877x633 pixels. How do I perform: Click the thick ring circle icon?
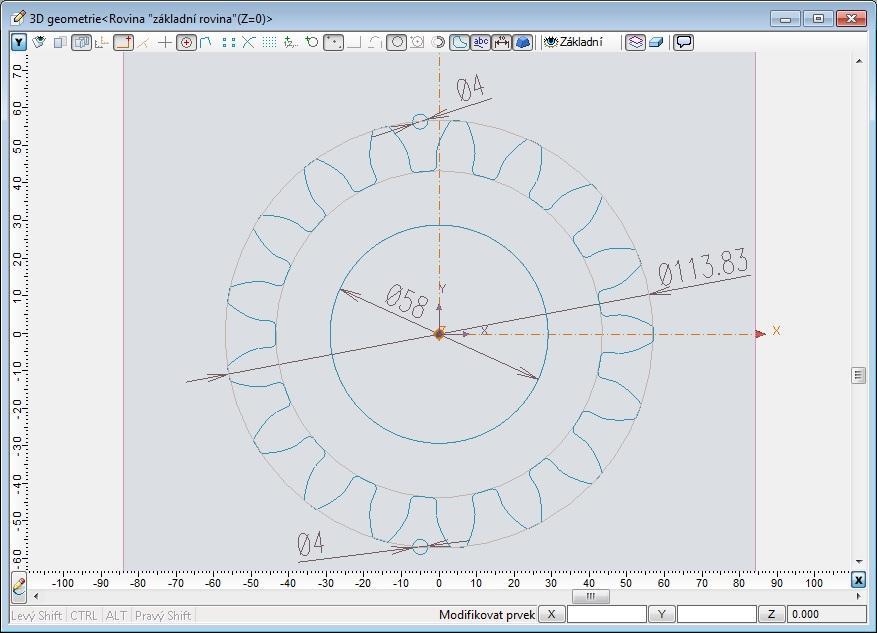[438, 42]
